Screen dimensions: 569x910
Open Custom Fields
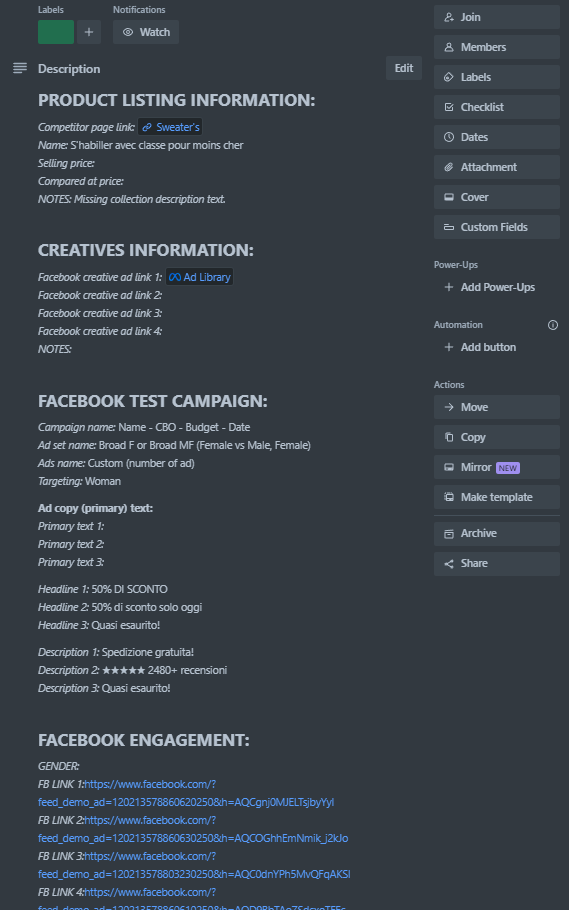tap(496, 227)
